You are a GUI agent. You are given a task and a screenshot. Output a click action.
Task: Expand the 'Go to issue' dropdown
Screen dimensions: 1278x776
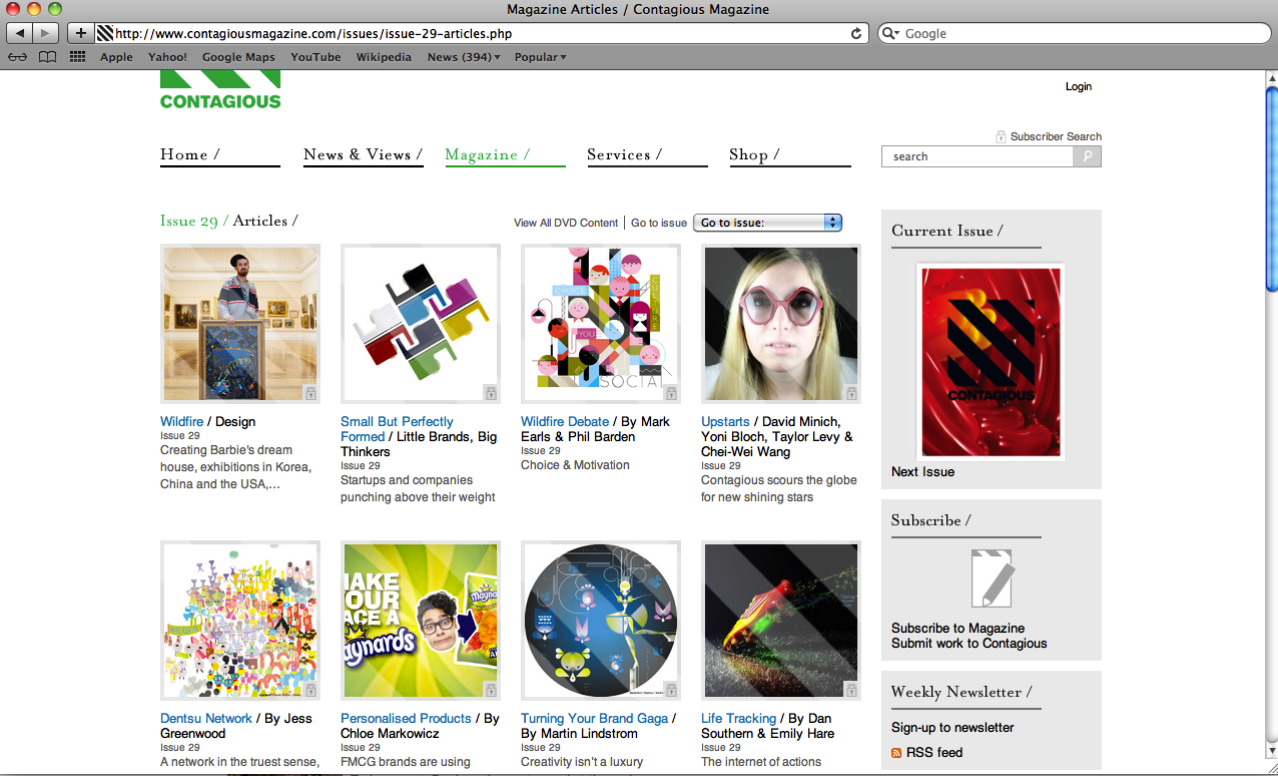pos(767,223)
